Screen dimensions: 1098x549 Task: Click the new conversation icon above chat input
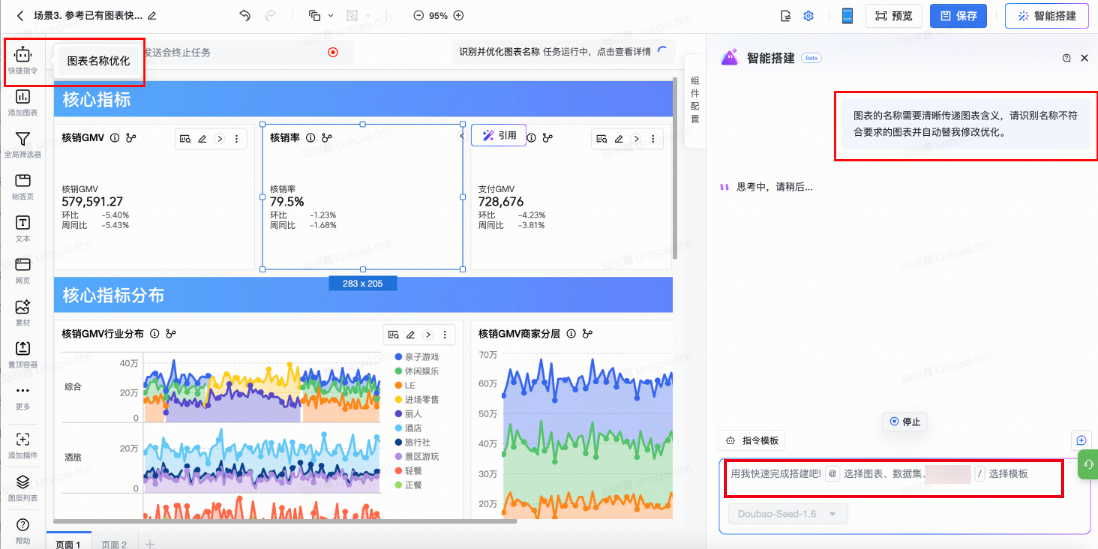[1080, 440]
